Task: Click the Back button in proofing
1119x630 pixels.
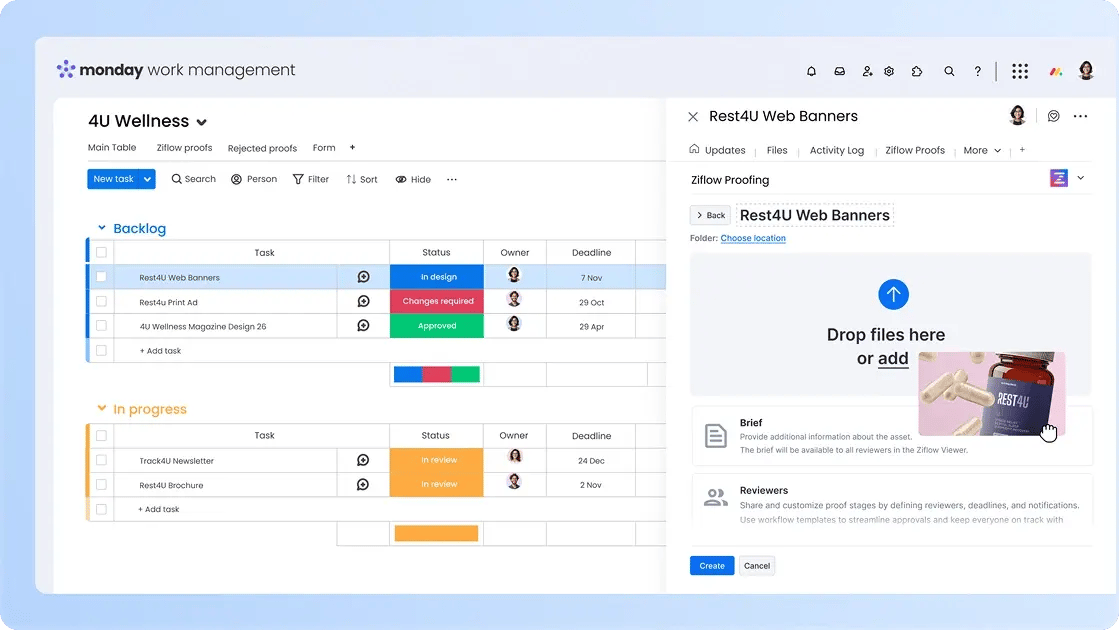Action: tap(710, 215)
